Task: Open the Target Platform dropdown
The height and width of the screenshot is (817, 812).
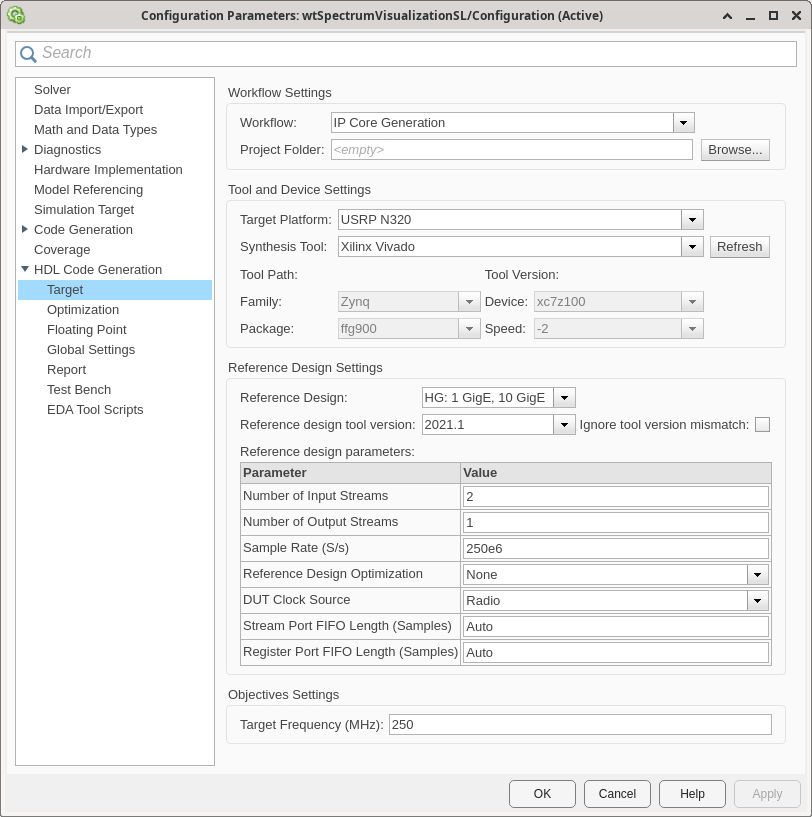Action: (x=692, y=219)
